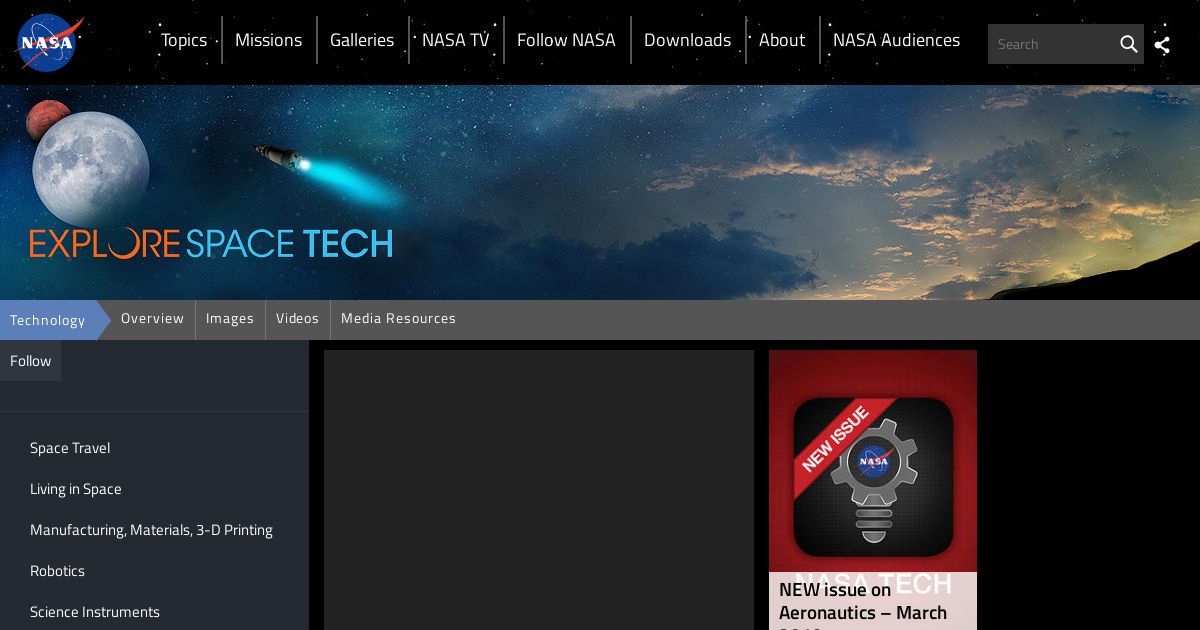Open the NASA Audiences menu

[x=896, y=40]
